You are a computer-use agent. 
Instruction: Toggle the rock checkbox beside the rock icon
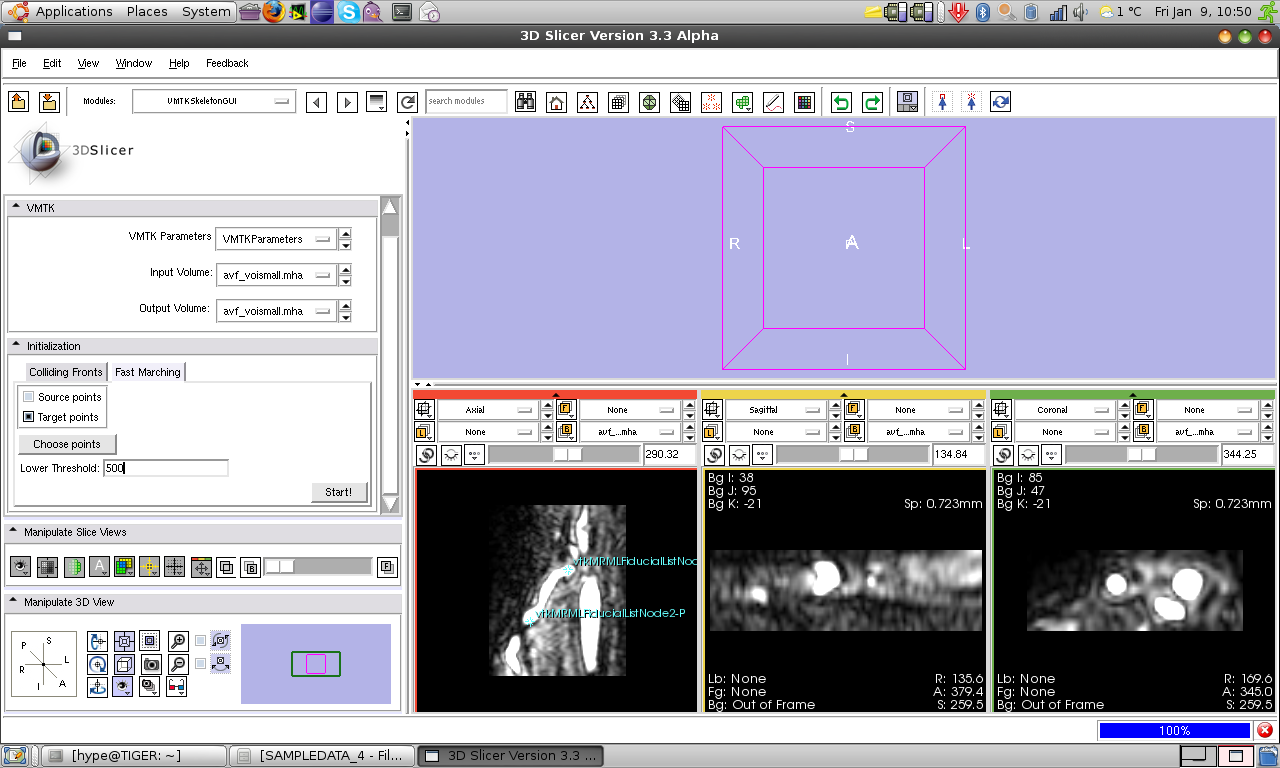pos(201,664)
